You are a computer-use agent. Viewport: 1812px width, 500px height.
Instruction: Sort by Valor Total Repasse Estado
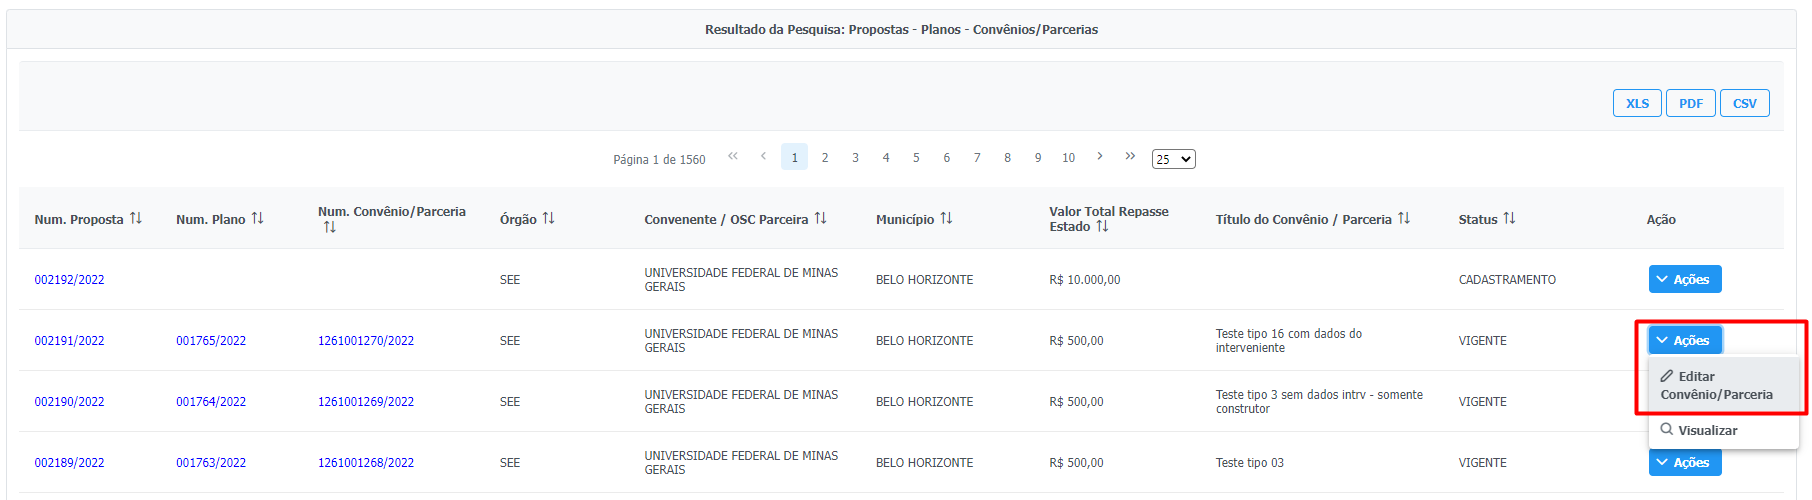1103,227
